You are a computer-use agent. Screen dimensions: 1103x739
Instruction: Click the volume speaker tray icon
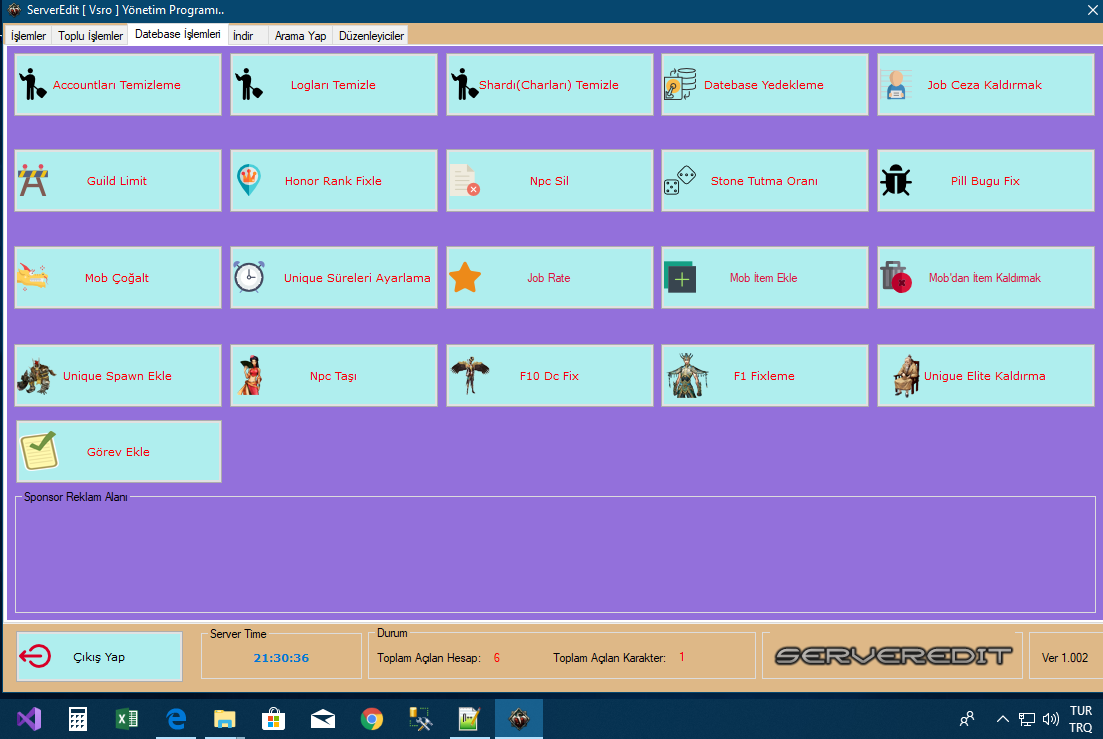pyautogui.click(x=1050, y=719)
